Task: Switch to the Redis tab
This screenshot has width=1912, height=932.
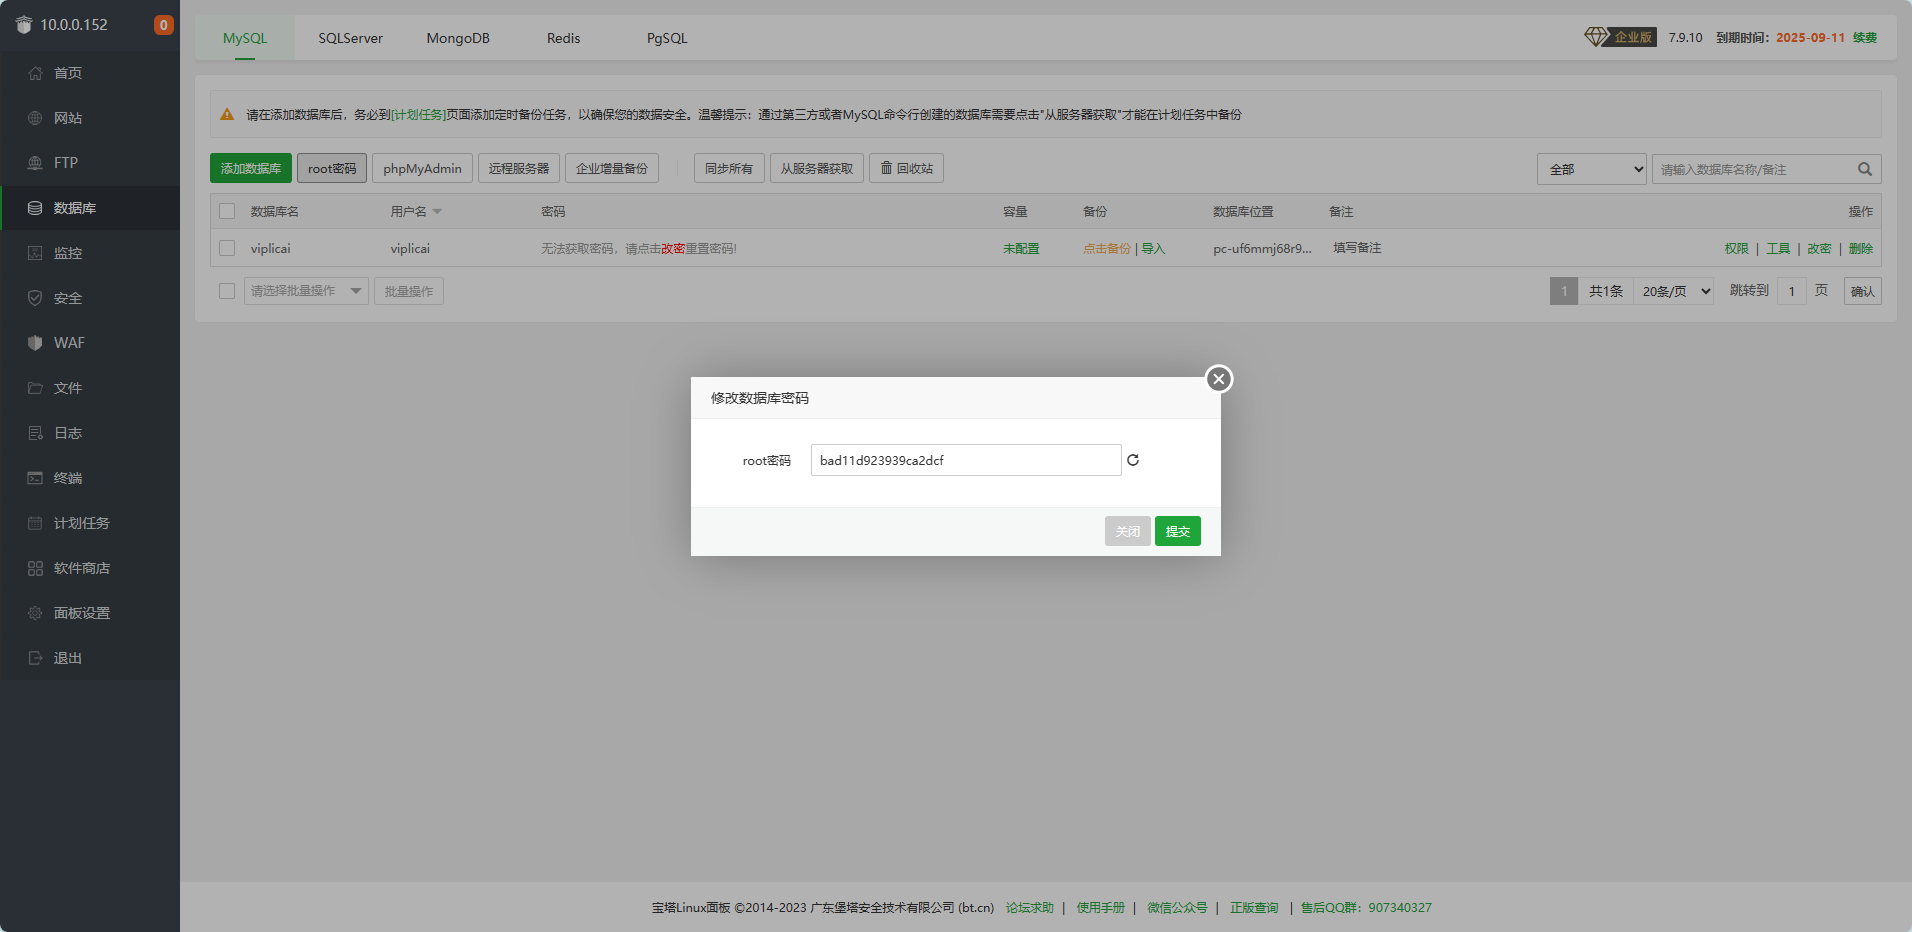Action: 563,38
